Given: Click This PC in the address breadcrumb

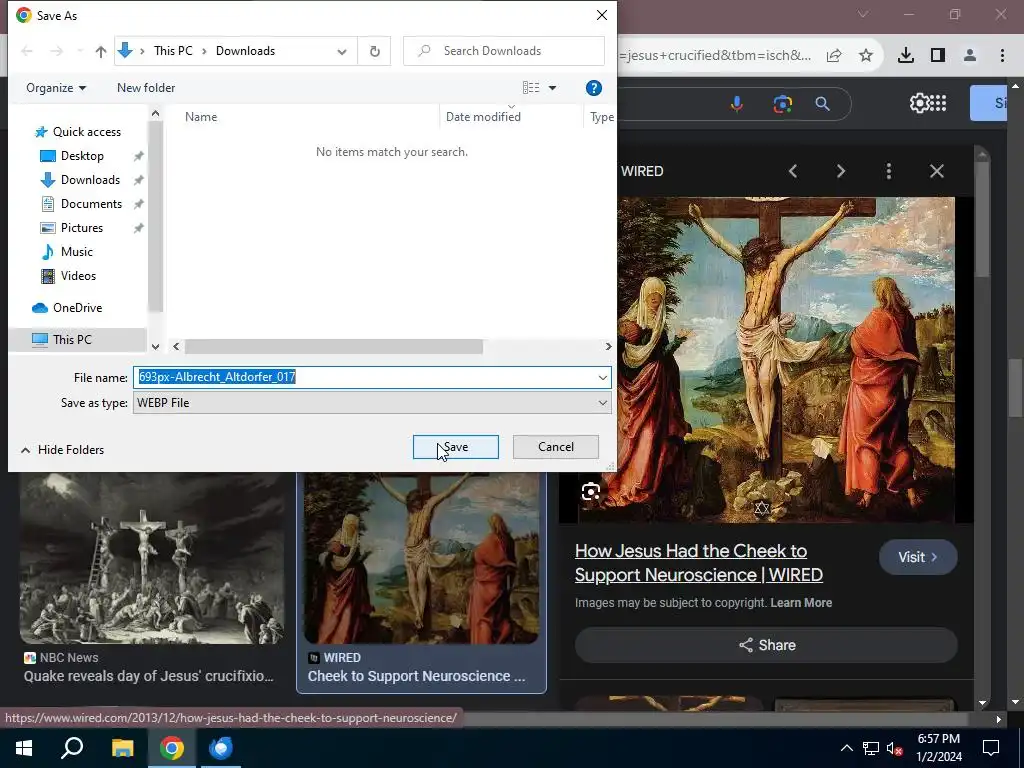Looking at the screenshot, I should point(173,51).
